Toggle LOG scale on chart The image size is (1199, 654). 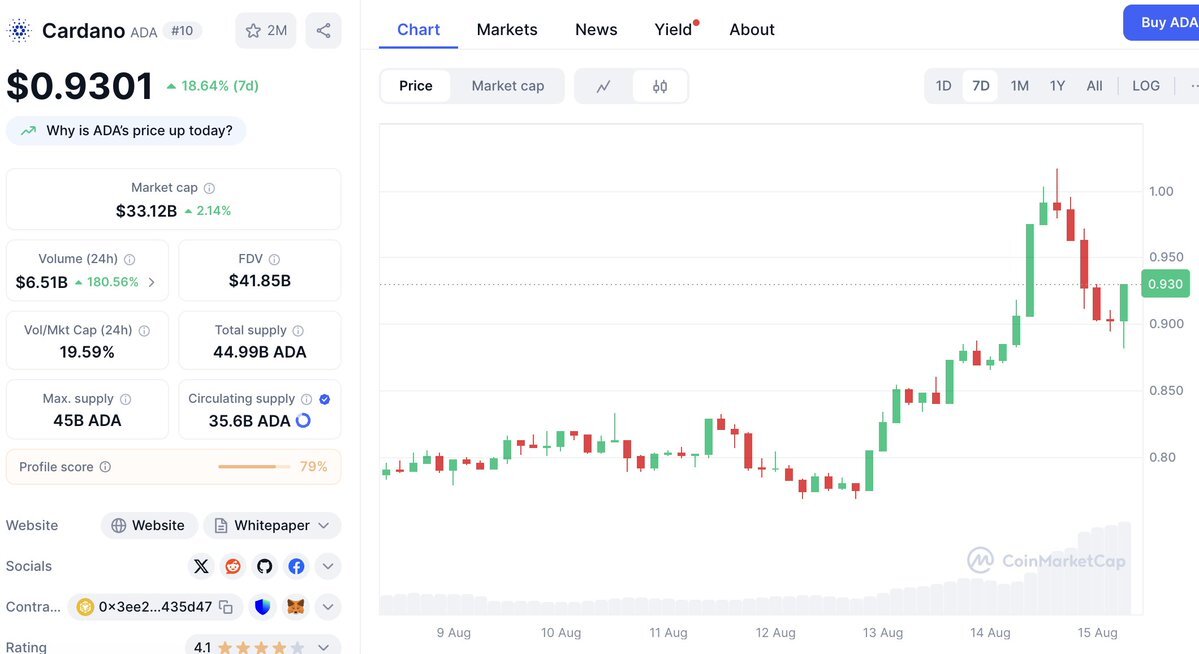coord(1145,86)
